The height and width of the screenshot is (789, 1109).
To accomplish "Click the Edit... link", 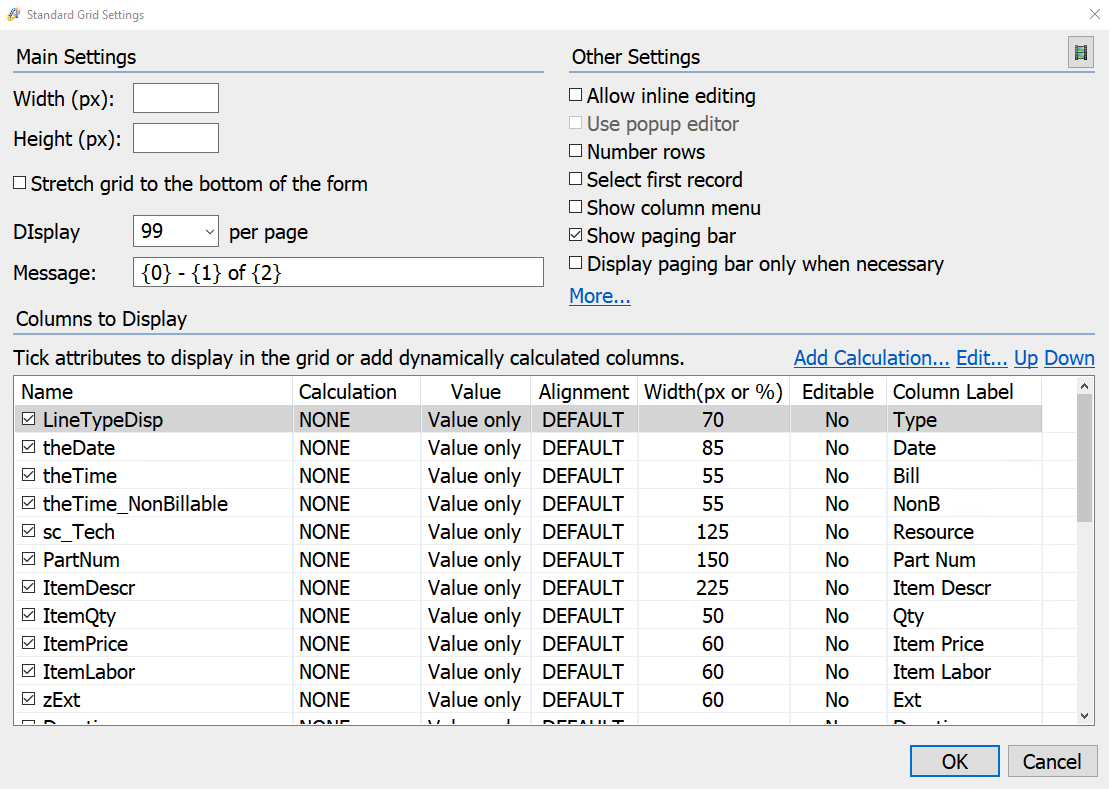I will [x=982, y=358].
